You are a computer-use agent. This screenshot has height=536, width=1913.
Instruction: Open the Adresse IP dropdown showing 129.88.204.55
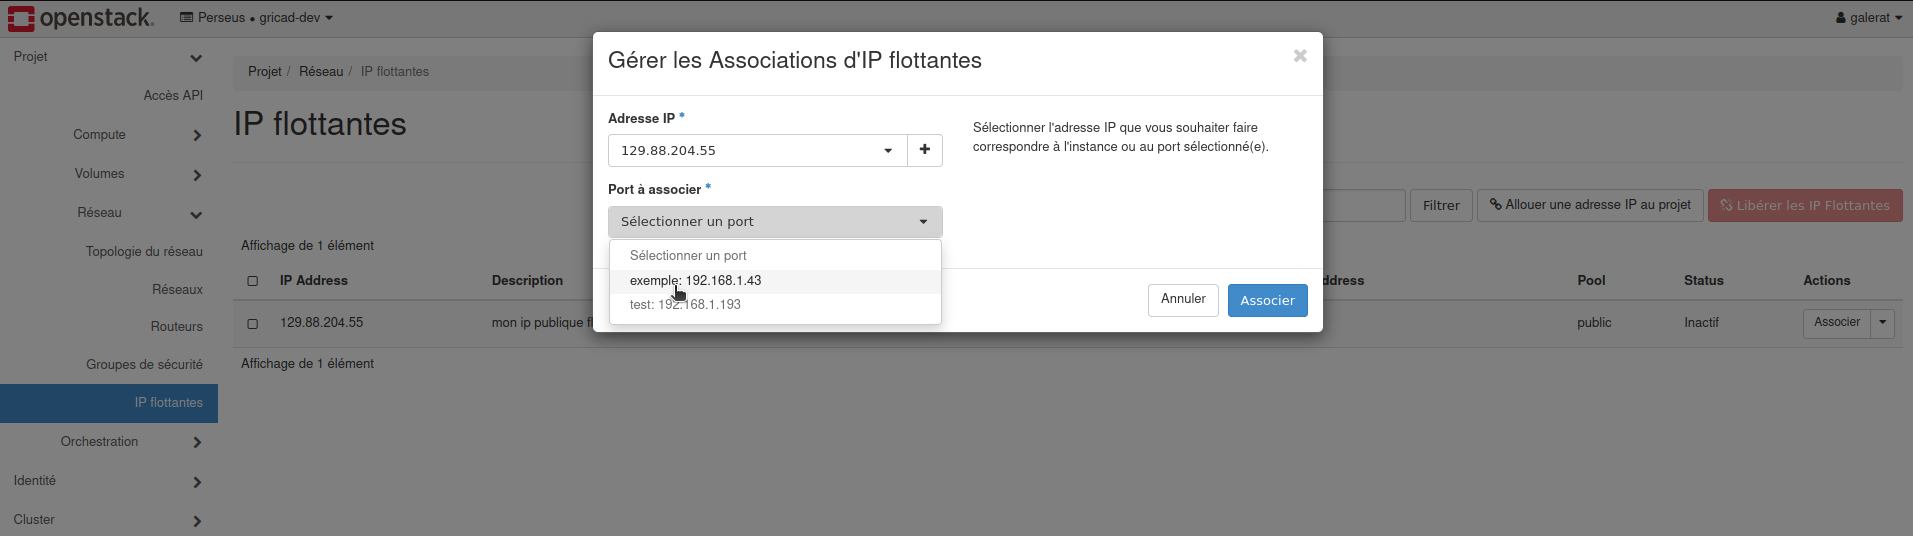point(757,150)
